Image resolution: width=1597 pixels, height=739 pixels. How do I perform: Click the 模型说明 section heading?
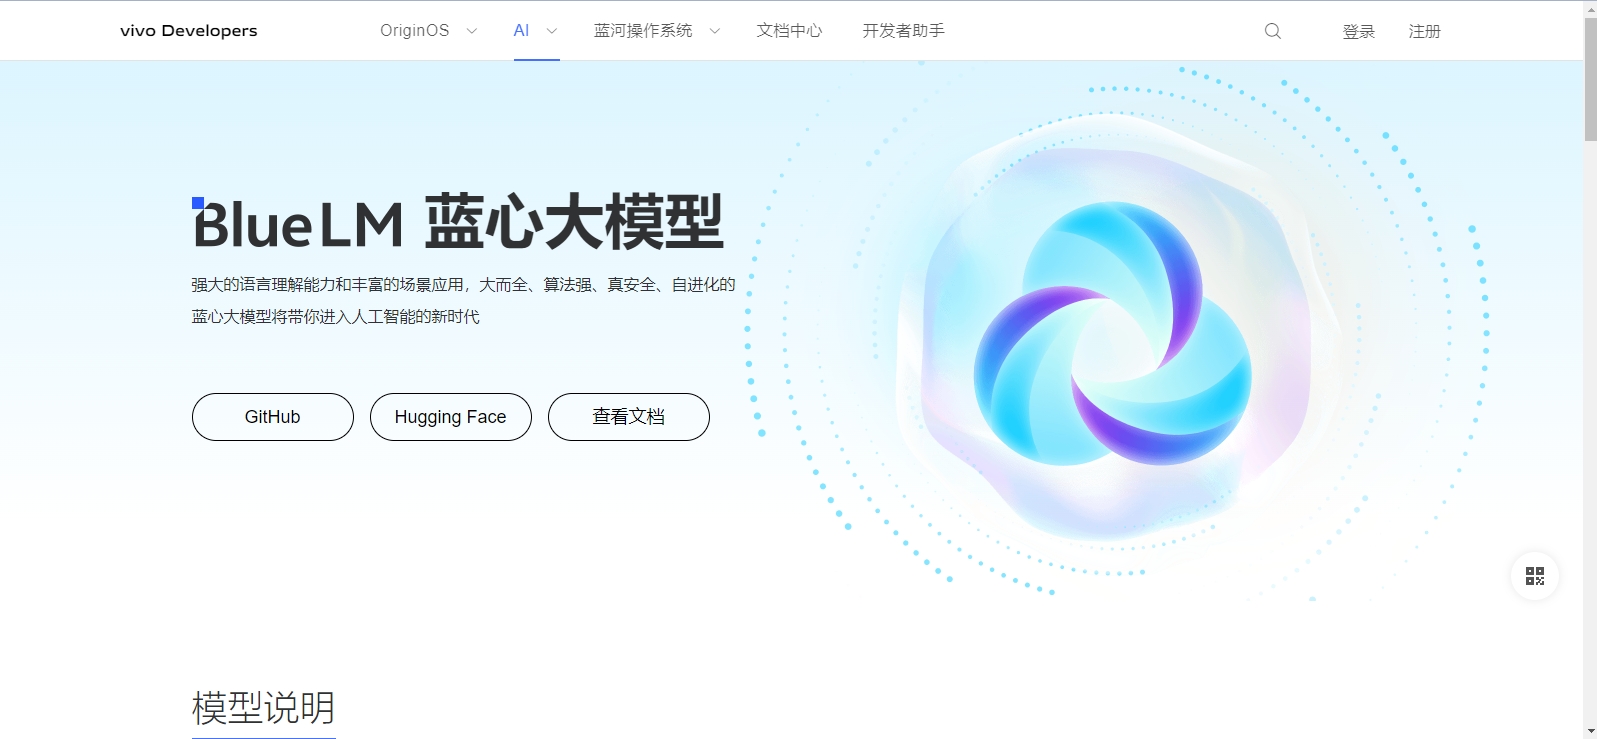click(x=263, y=708)
